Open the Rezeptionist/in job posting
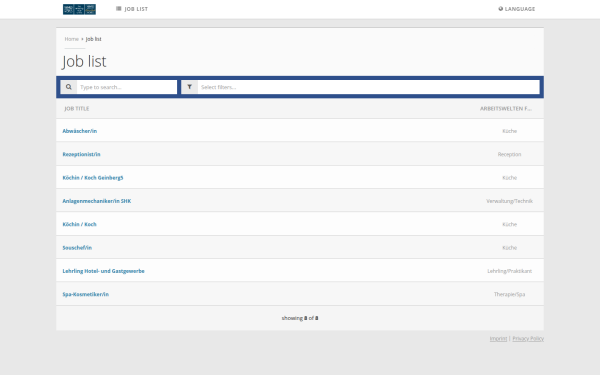600x375 pixels. tap(82, 154)
